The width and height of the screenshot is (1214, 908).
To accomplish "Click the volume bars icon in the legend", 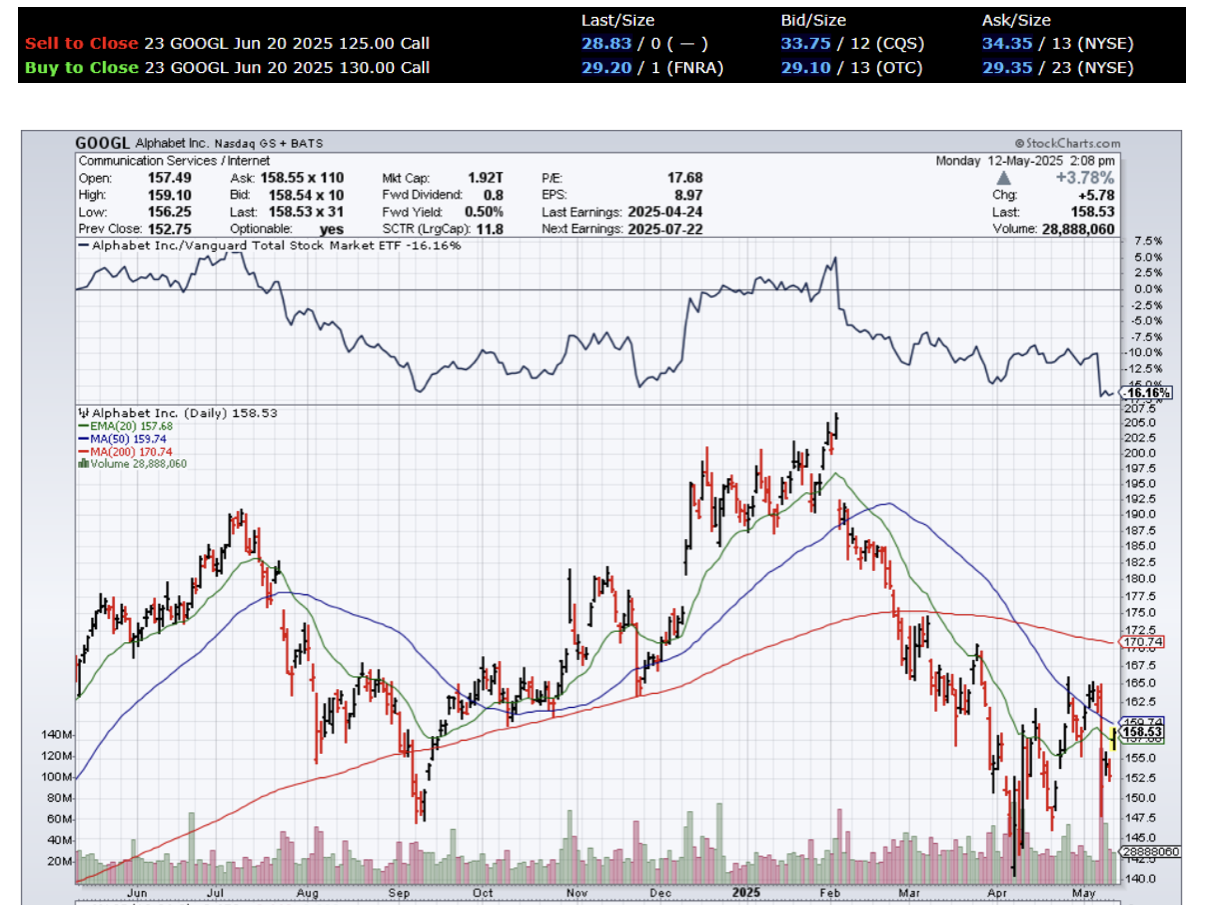I will coord(82,463).
